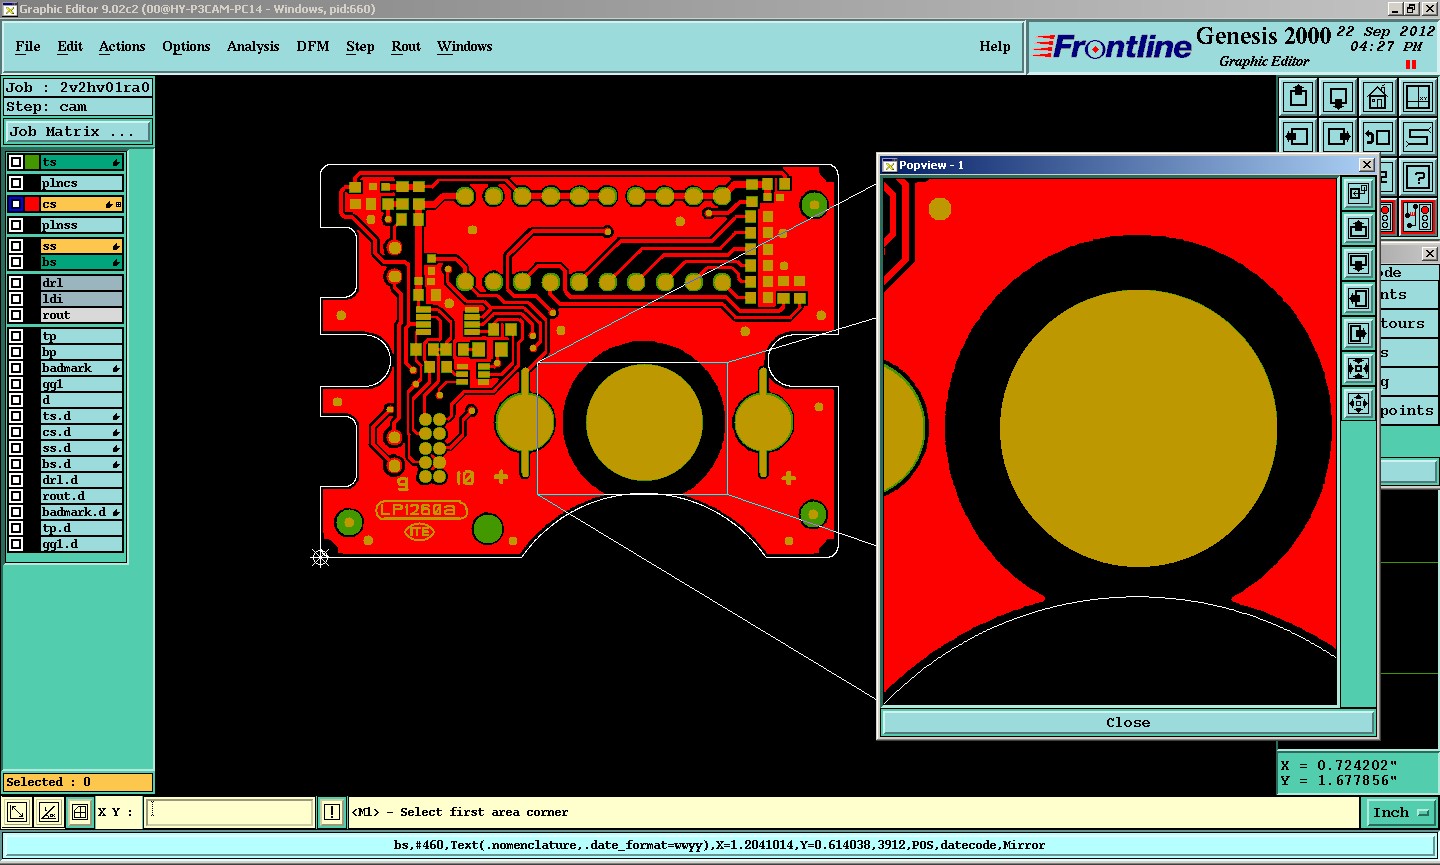
Task: Open the Rout menu
Action: 406,46
